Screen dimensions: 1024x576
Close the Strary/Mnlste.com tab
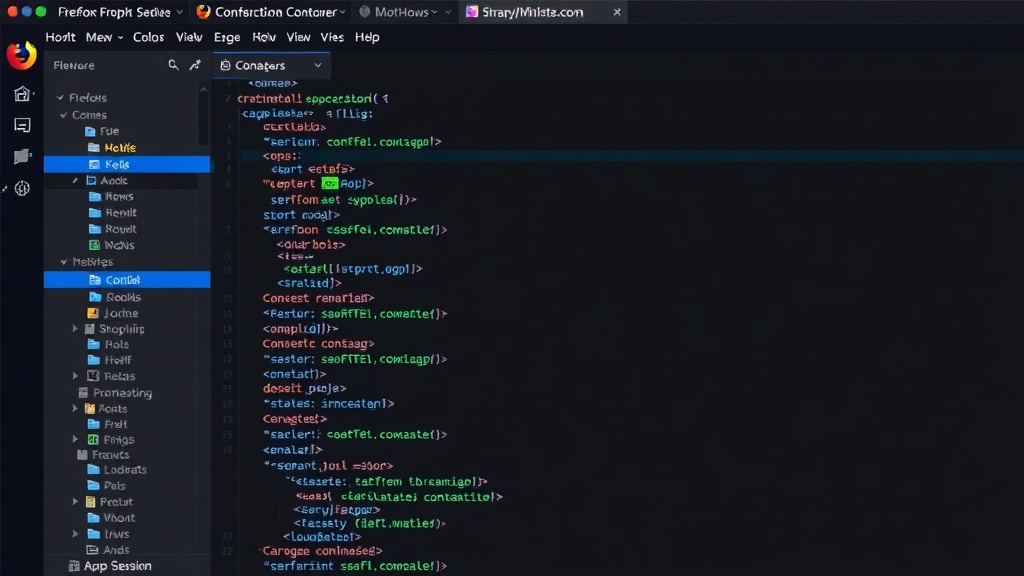[616, 12]
